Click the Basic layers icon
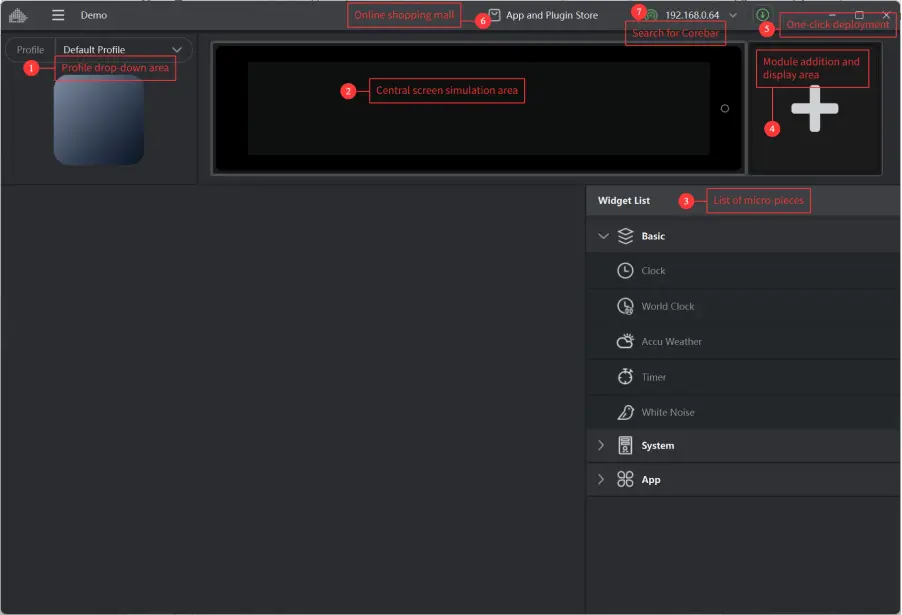The height and width of the screenshot is (615, 902). pyautogui.click(x=625, y=236)
